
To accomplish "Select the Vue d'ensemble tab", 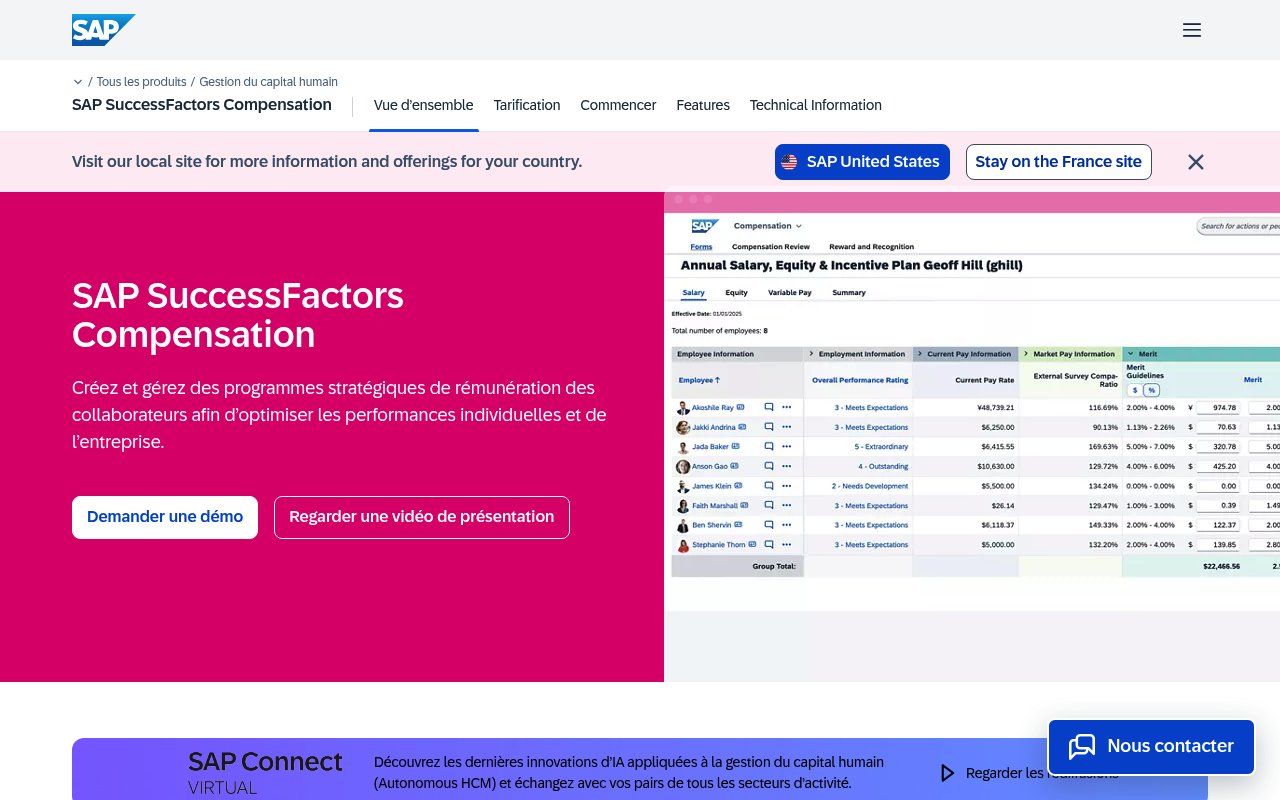I will point(424,105).
